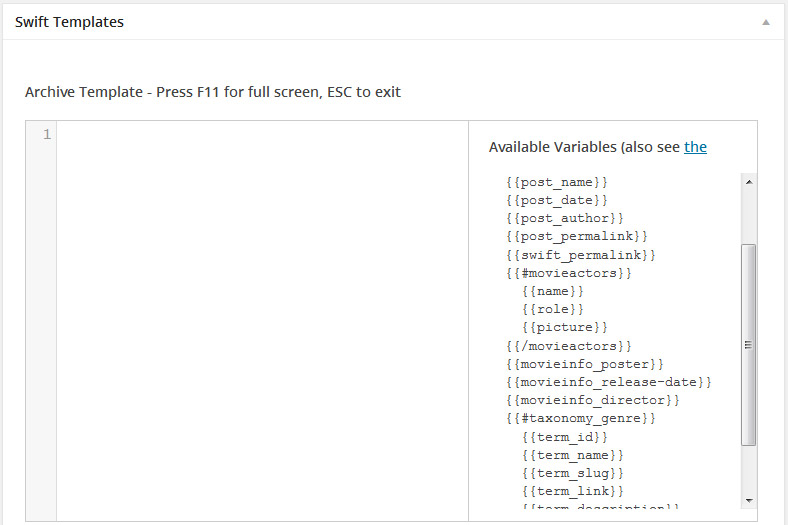Viewport: 788px width, 525px height.
Task: Click the variables list scrollbar thumb
Action: 748,343
